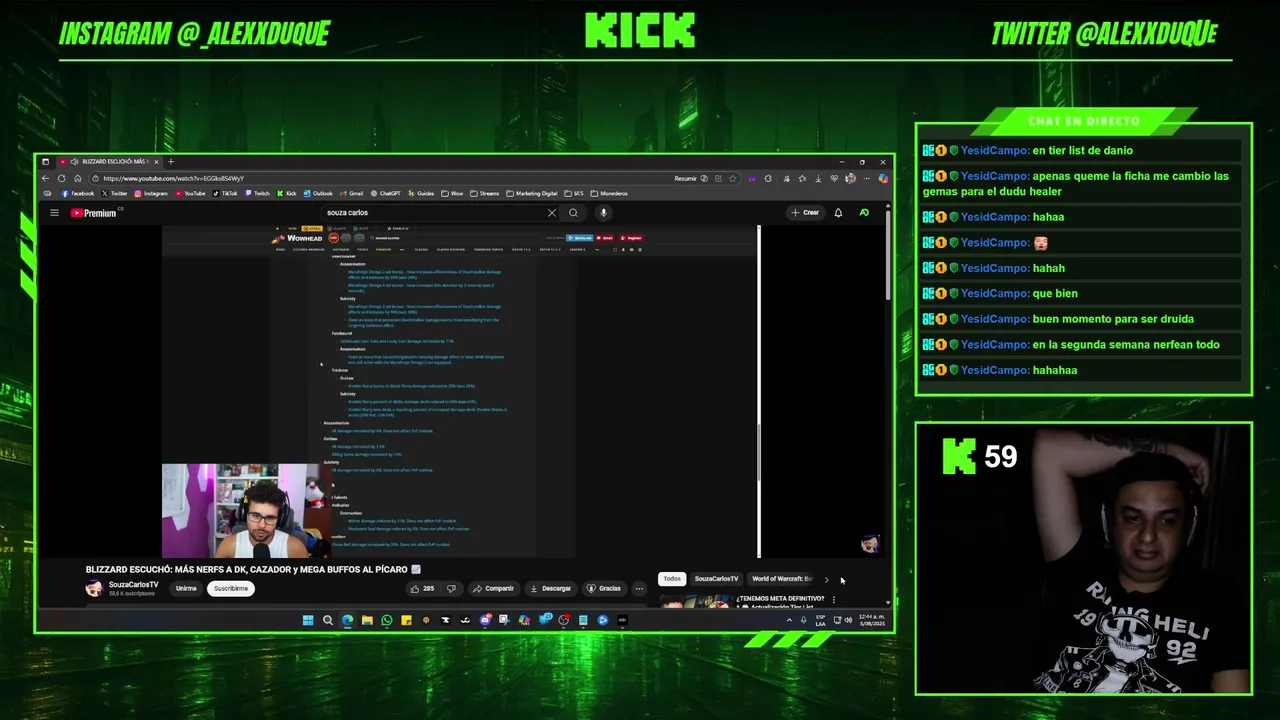
Task: Open Windows taskbar search
Action: [x=327, y=620]
